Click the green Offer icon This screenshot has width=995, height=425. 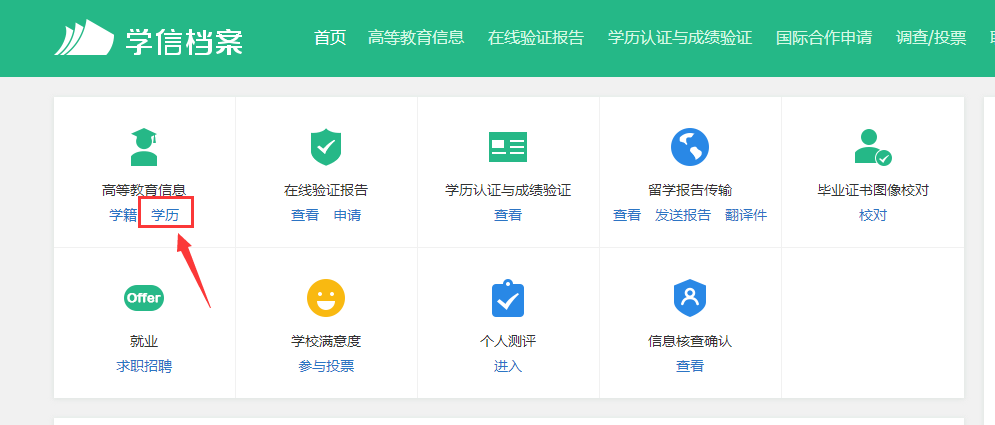point(143,298)
